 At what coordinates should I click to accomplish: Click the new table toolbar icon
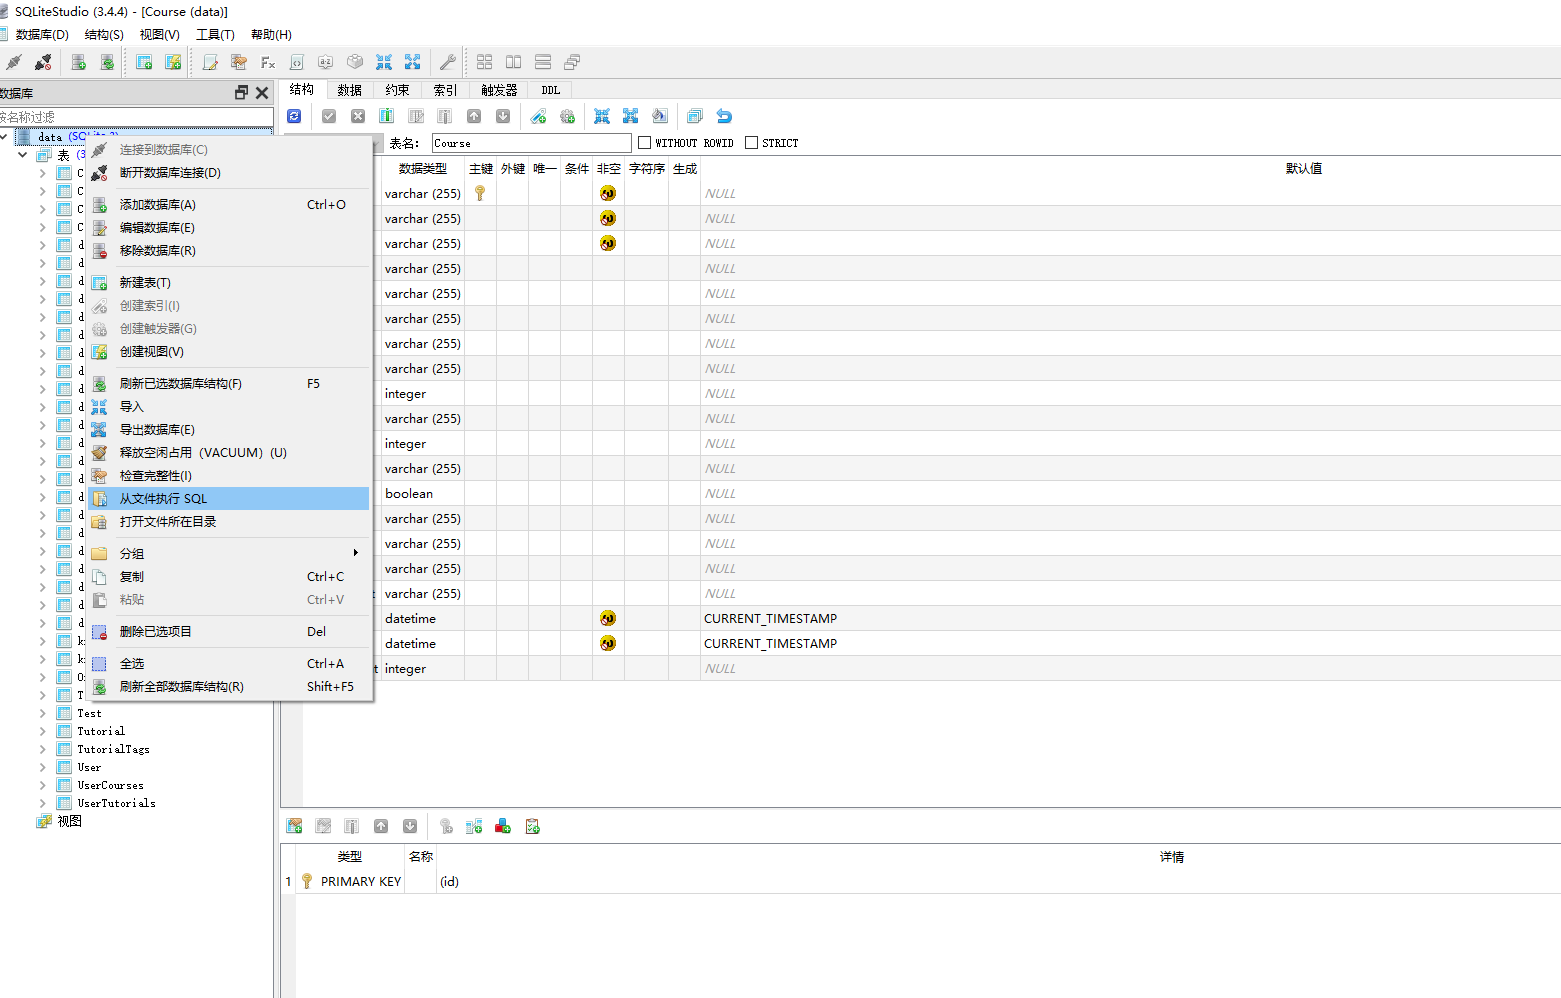pyautogui.click(x=144, y=62)
